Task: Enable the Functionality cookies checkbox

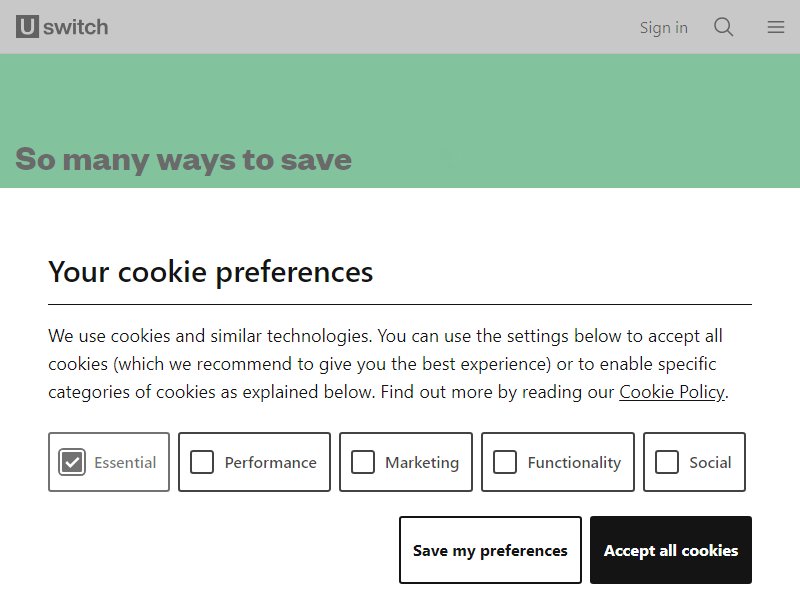Action: point(505,462)
